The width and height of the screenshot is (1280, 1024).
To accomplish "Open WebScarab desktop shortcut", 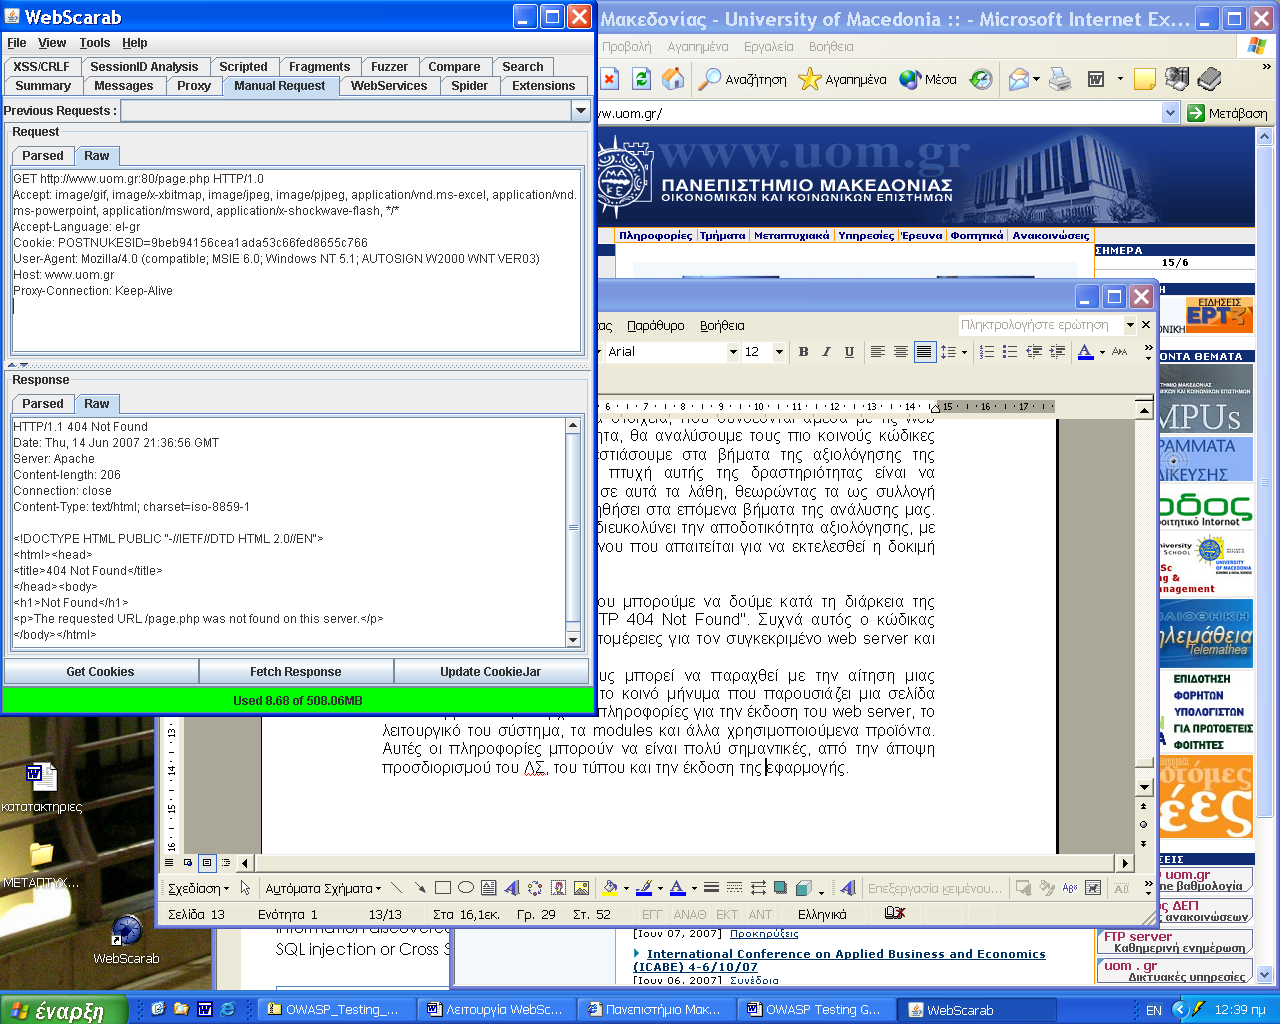I will [x=126, y=940].
